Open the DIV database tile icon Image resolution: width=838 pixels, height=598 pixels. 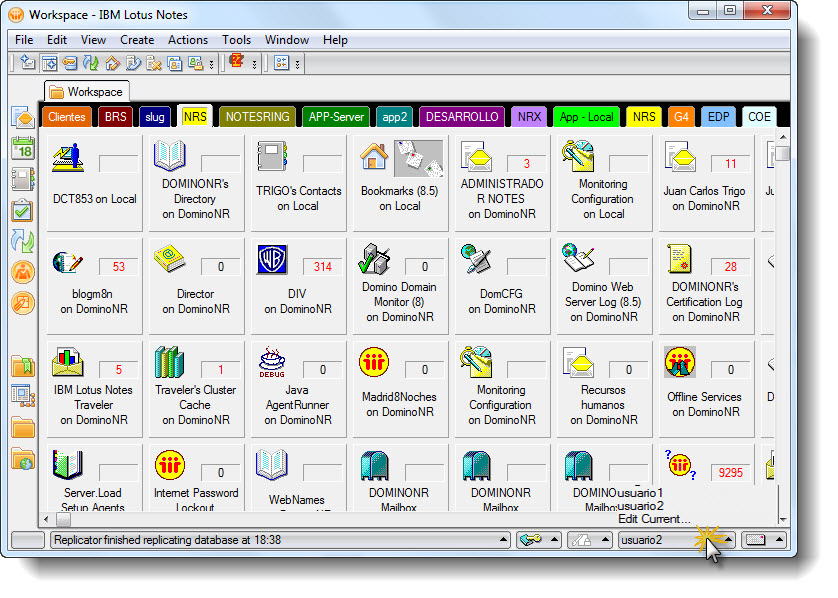[x=272, y=260]
